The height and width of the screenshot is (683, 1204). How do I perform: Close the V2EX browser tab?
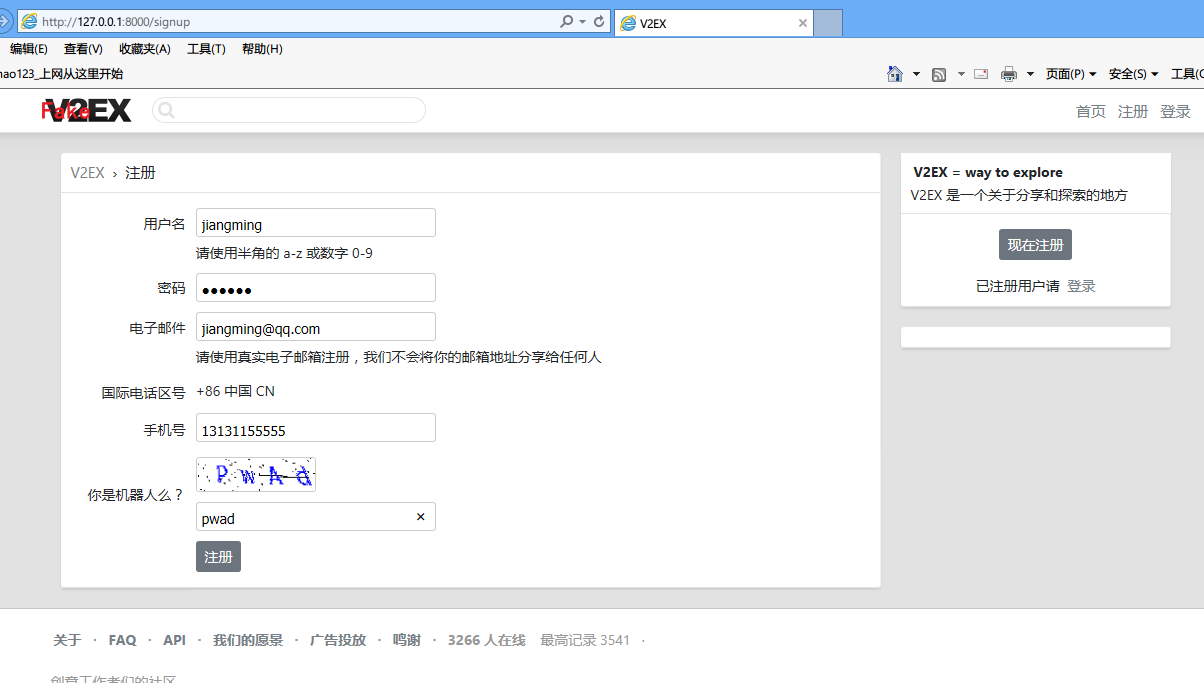tap(802, 23)
